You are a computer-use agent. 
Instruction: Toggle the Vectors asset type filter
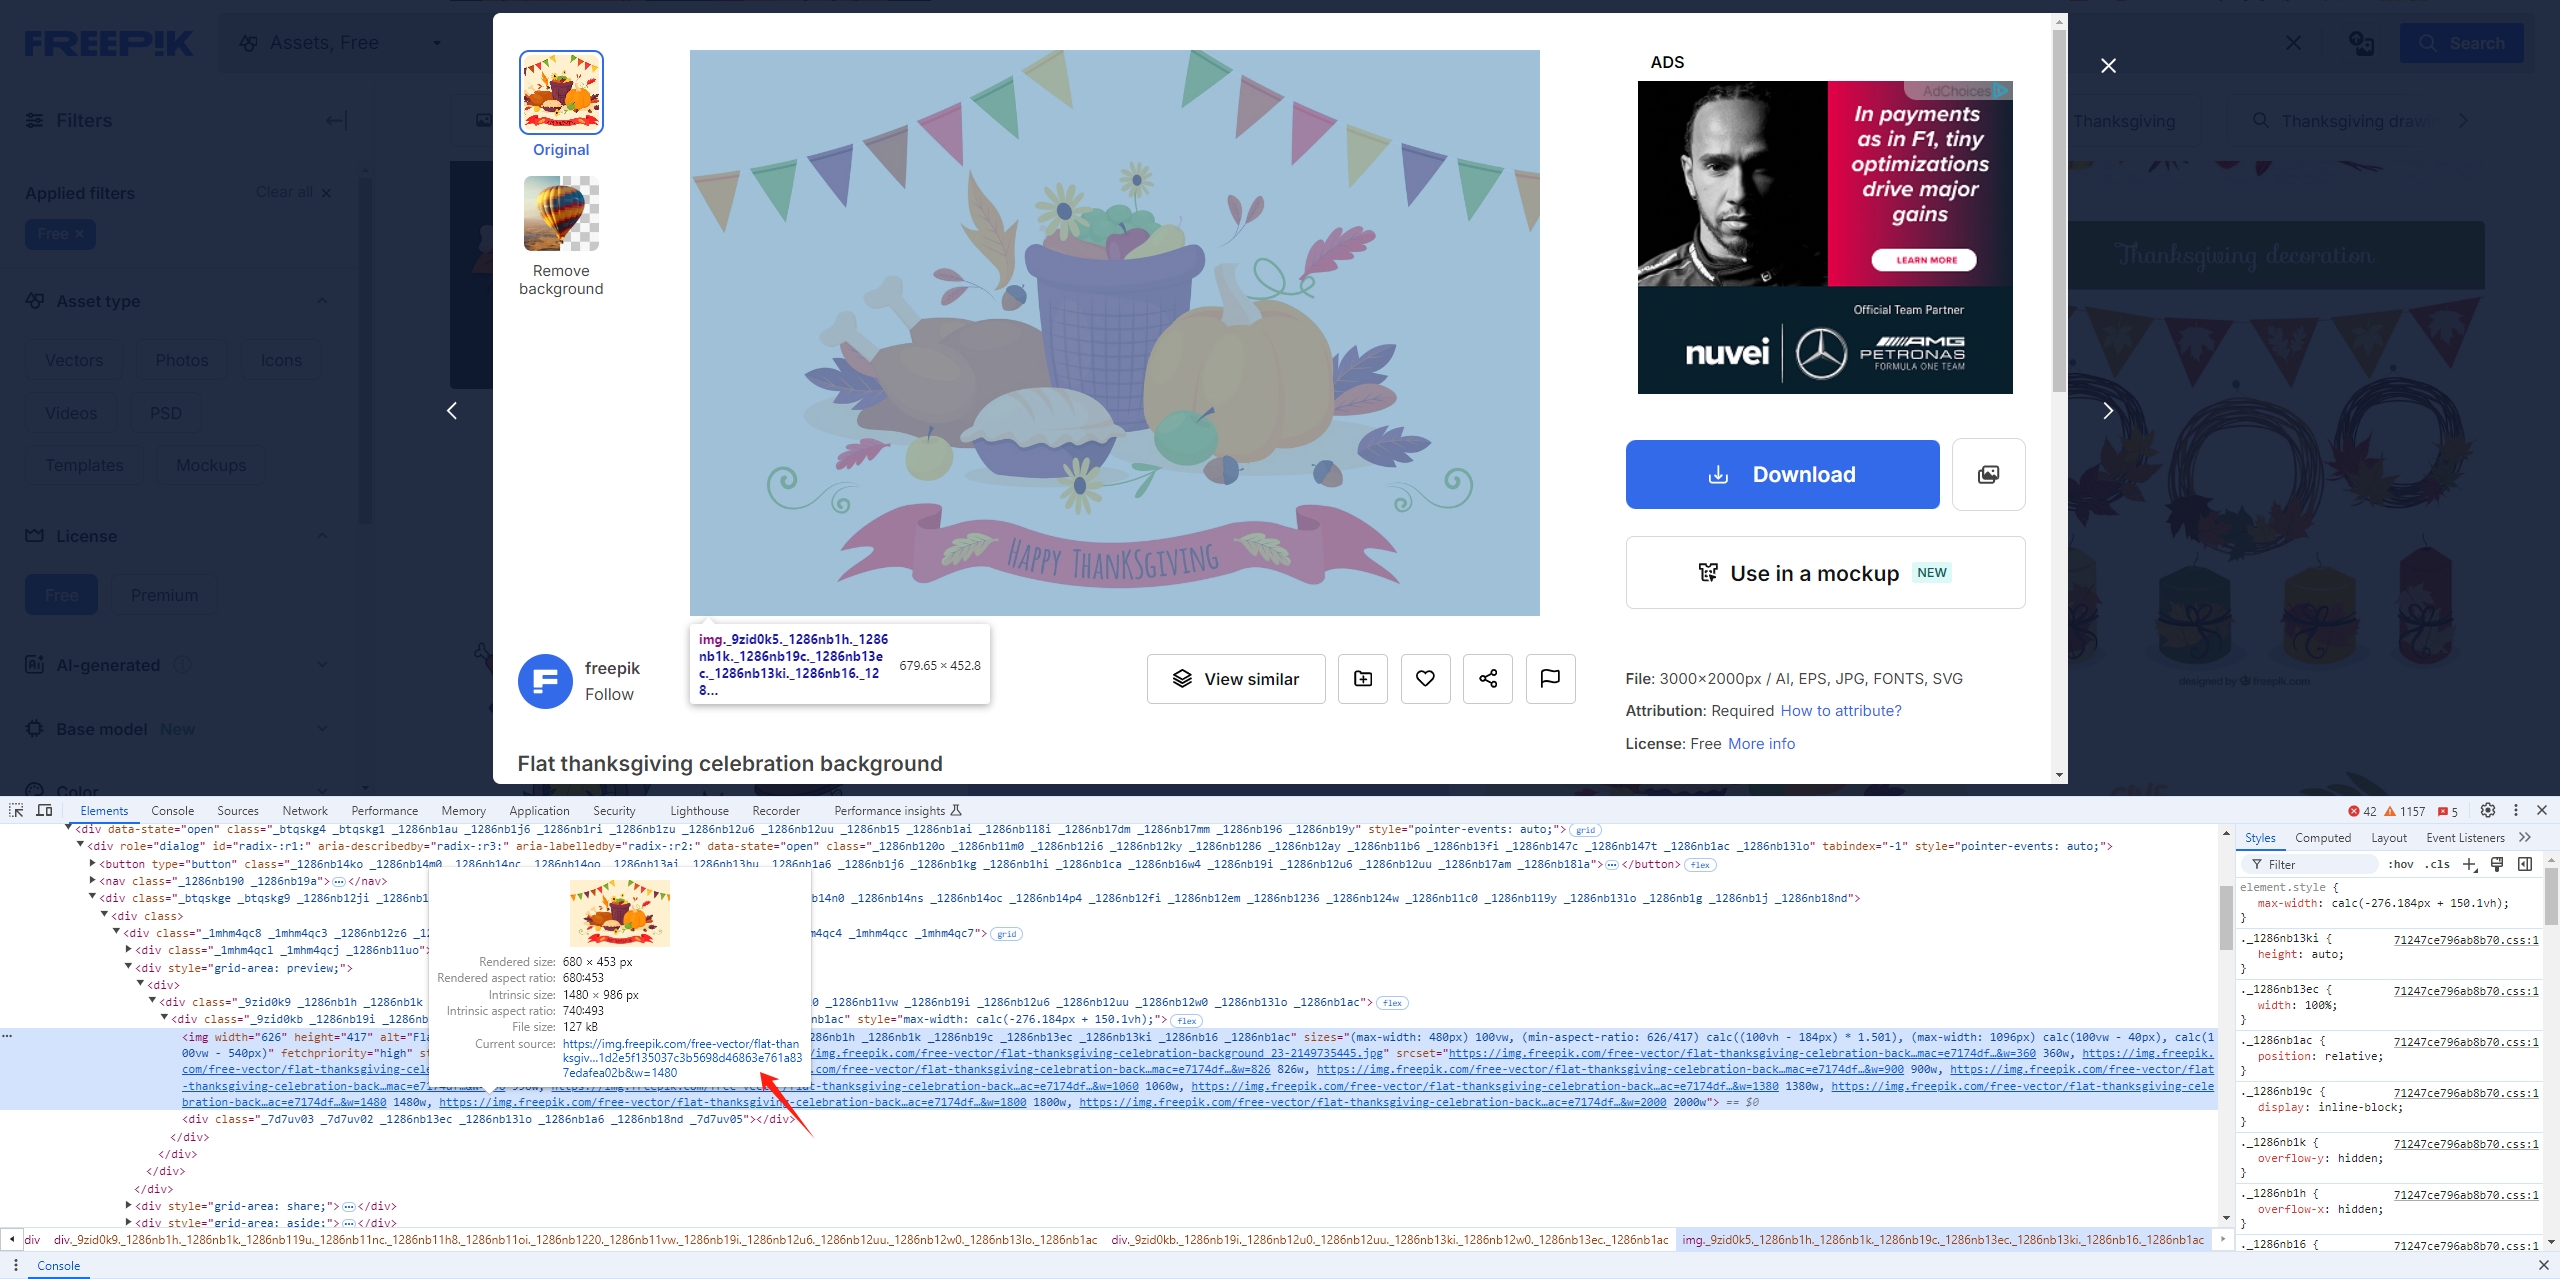pos(73,359)
